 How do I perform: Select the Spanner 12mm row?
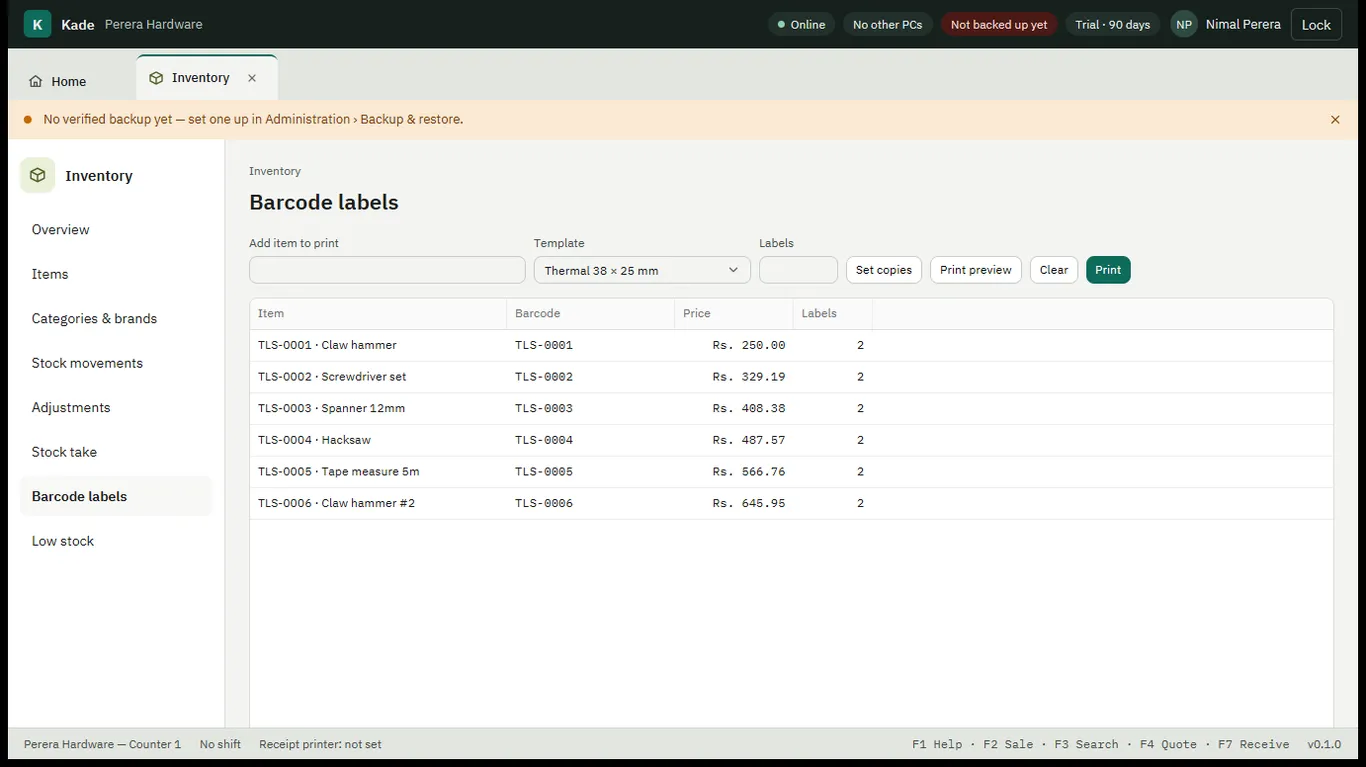click(791, 408)
